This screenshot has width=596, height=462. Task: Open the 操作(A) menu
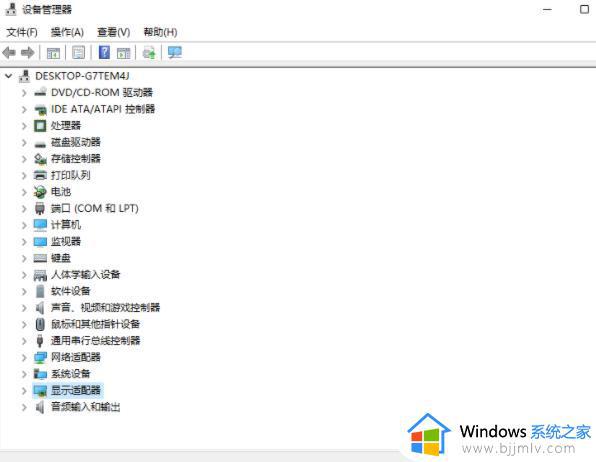coord(67,32)
